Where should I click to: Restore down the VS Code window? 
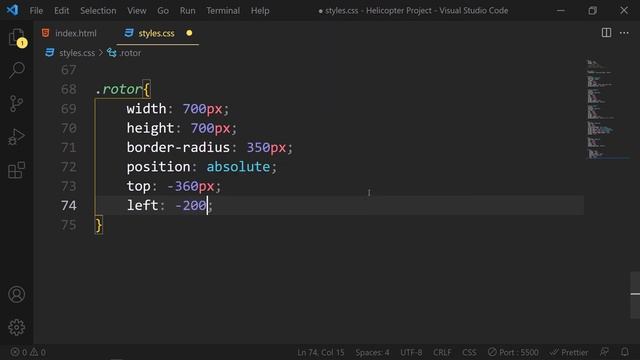coord(592,10)
